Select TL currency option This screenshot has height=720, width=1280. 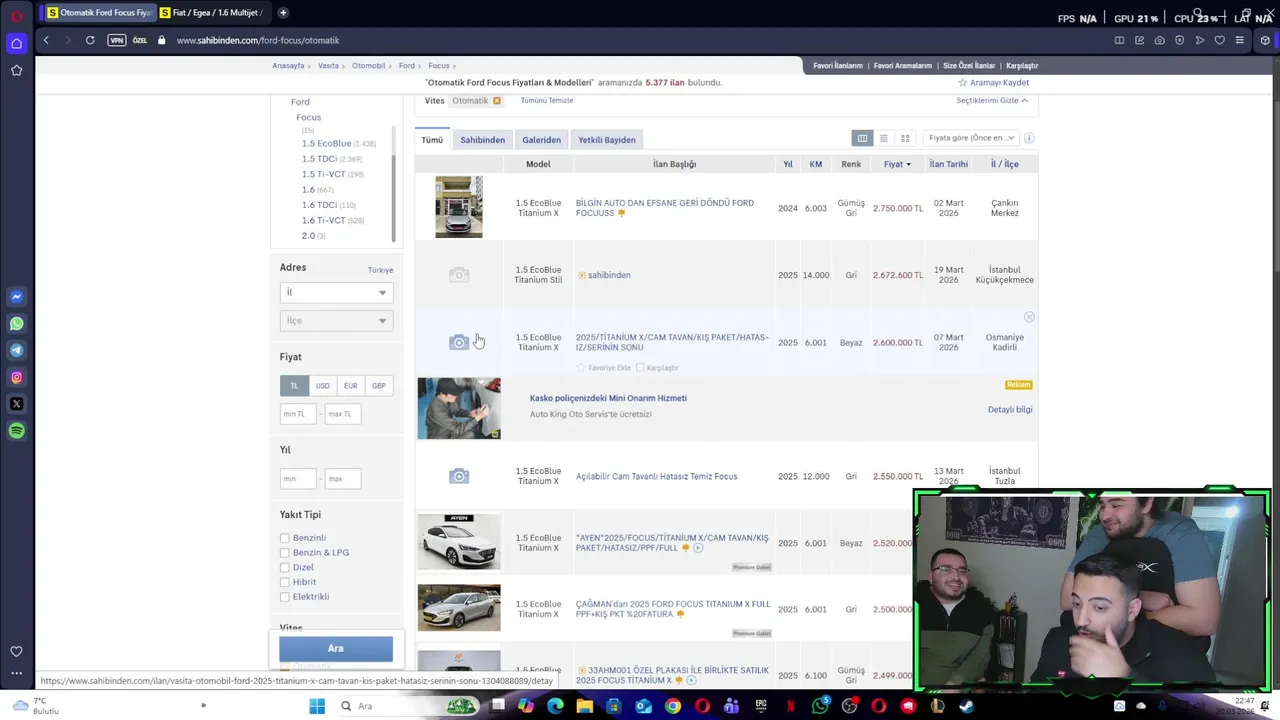click(294, 386)
